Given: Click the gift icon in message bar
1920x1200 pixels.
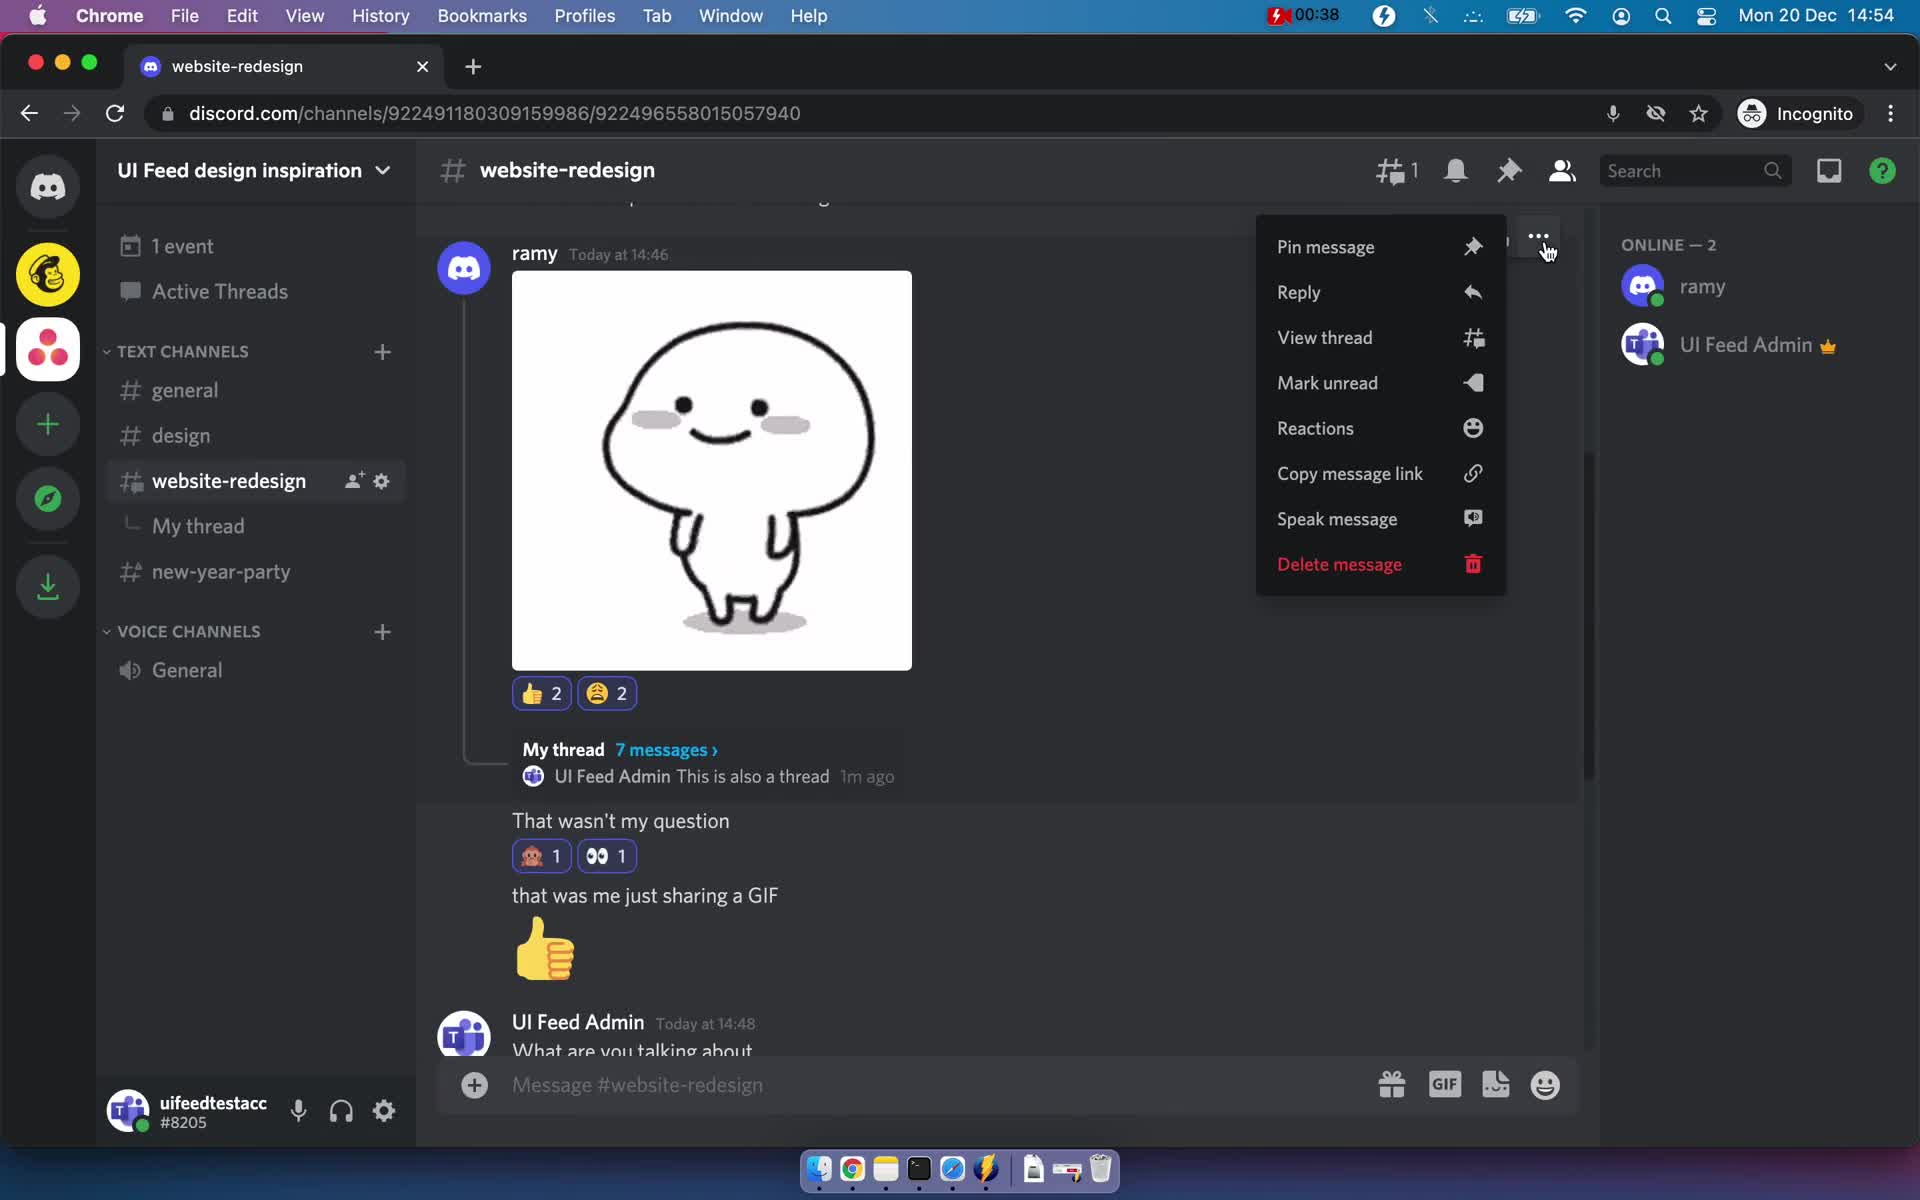Looking at the screenshot, I should [x=1392, y=1085].
